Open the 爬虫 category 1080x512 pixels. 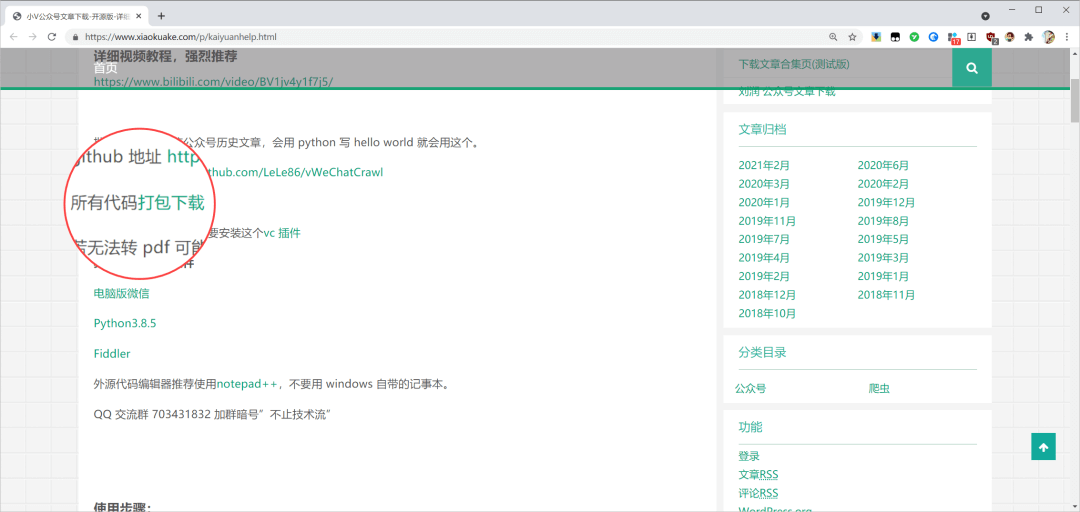(879, 389)
